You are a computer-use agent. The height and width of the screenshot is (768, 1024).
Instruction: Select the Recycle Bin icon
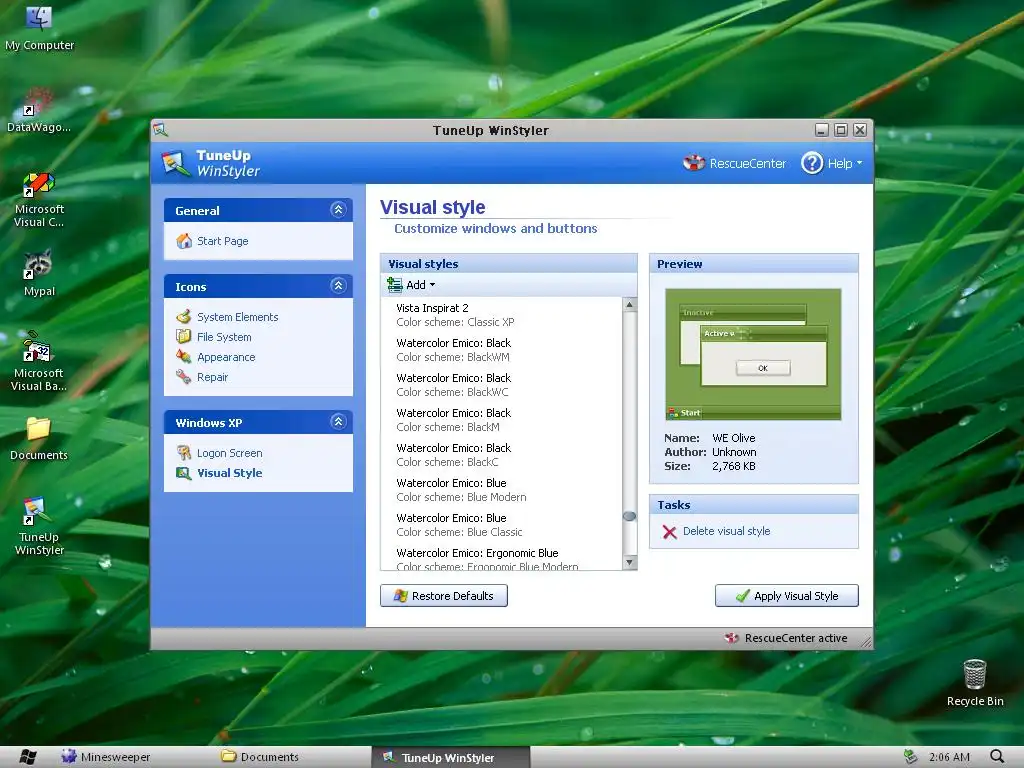974,682
